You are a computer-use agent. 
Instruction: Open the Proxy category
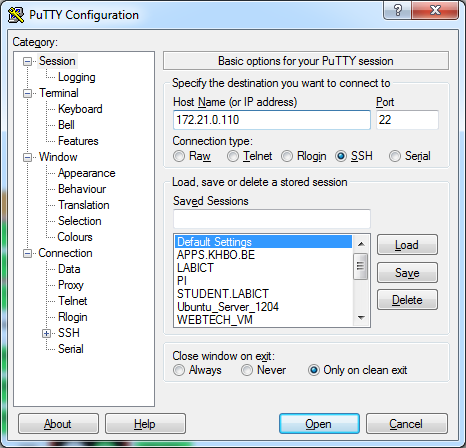pos(71,285)
